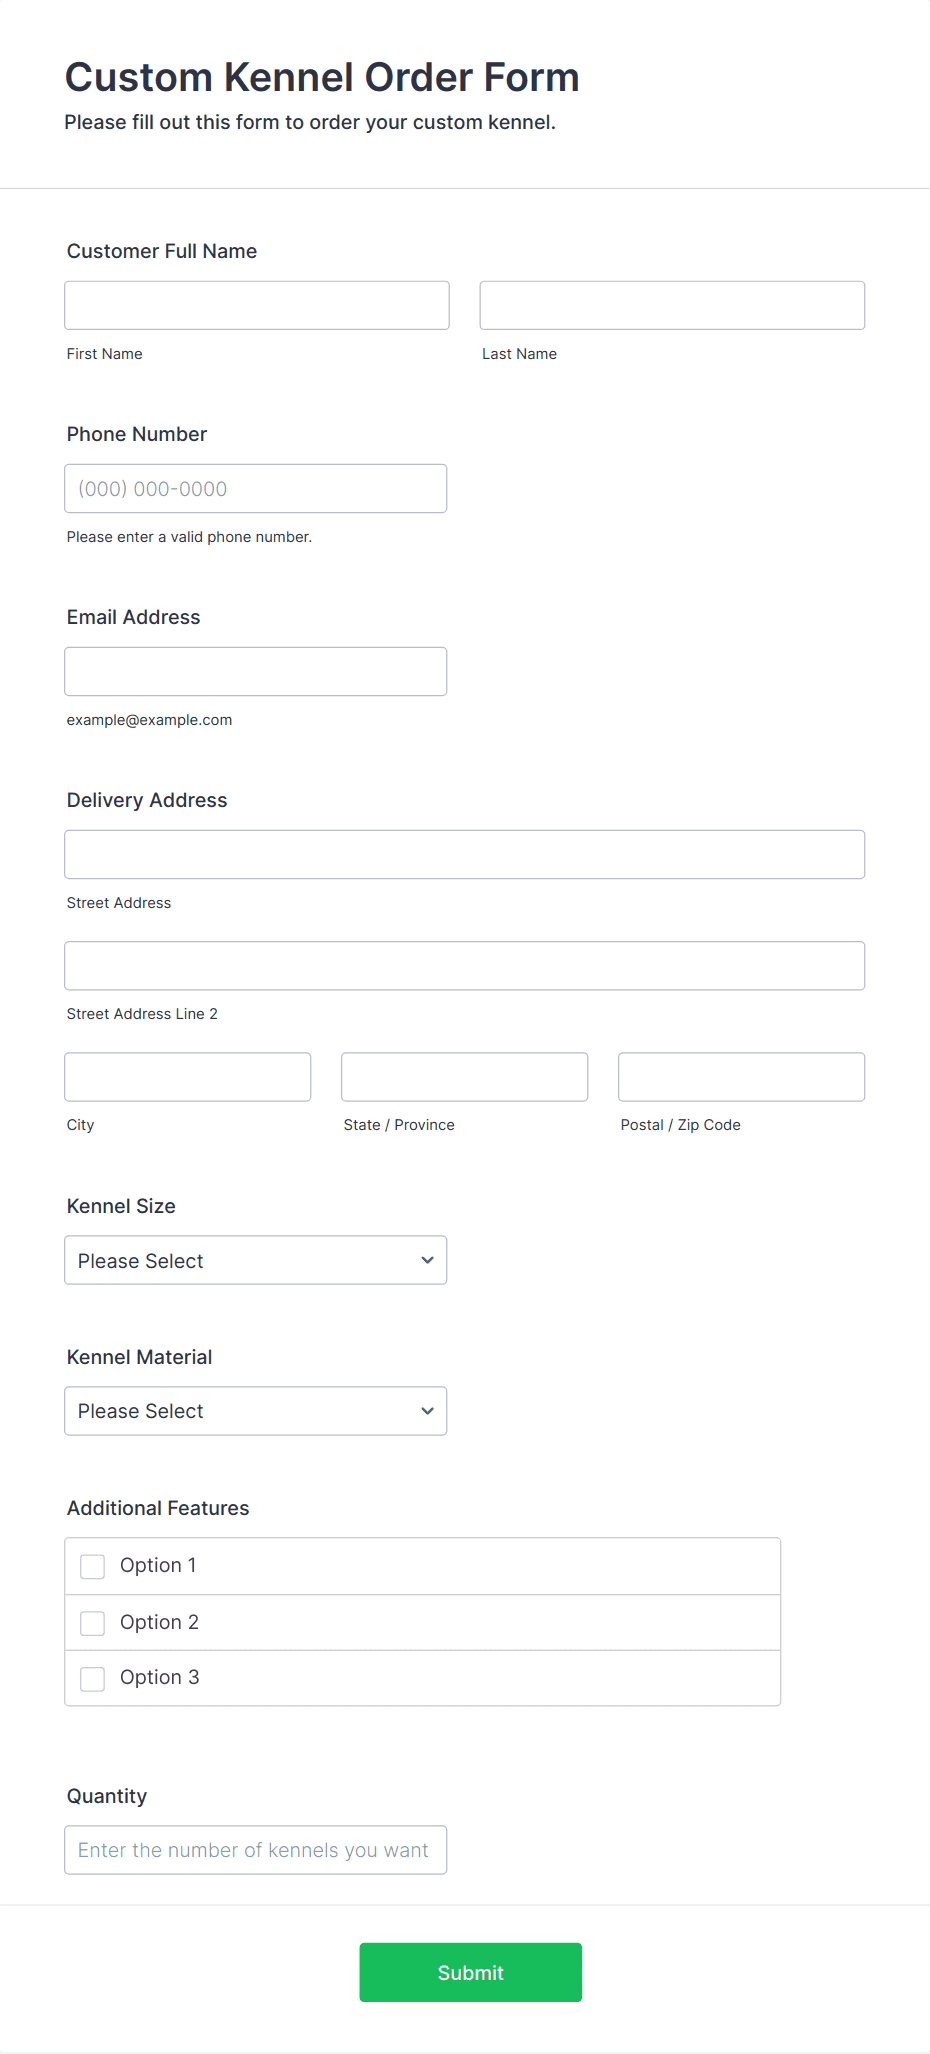Click the Kennel Size chevron arrow
This screenshot has width=930, height=2054.
(x=428, y=1260)
